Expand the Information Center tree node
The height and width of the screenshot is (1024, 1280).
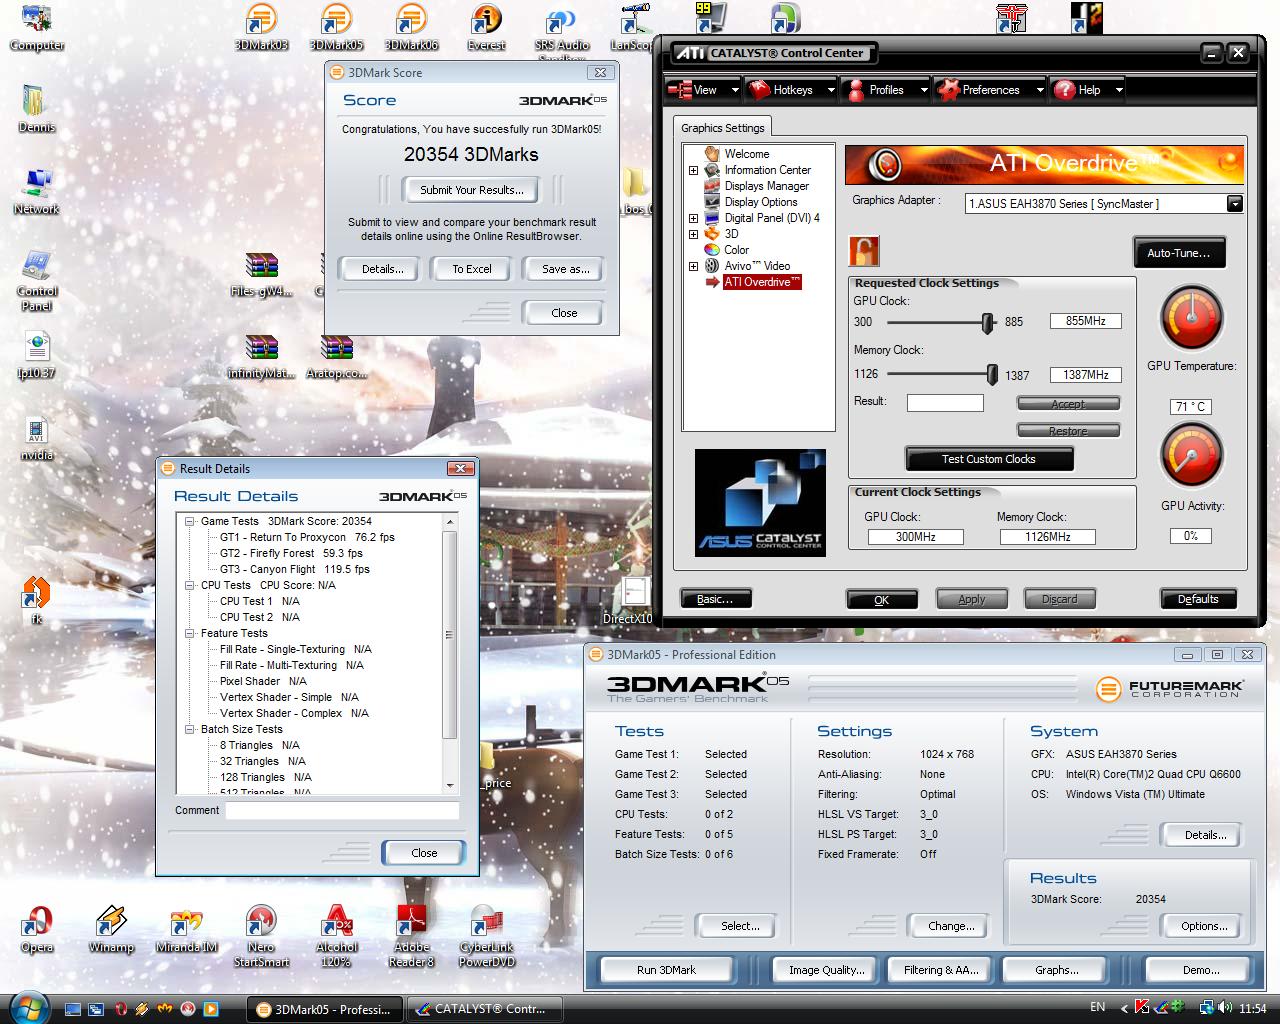(693, 170)
